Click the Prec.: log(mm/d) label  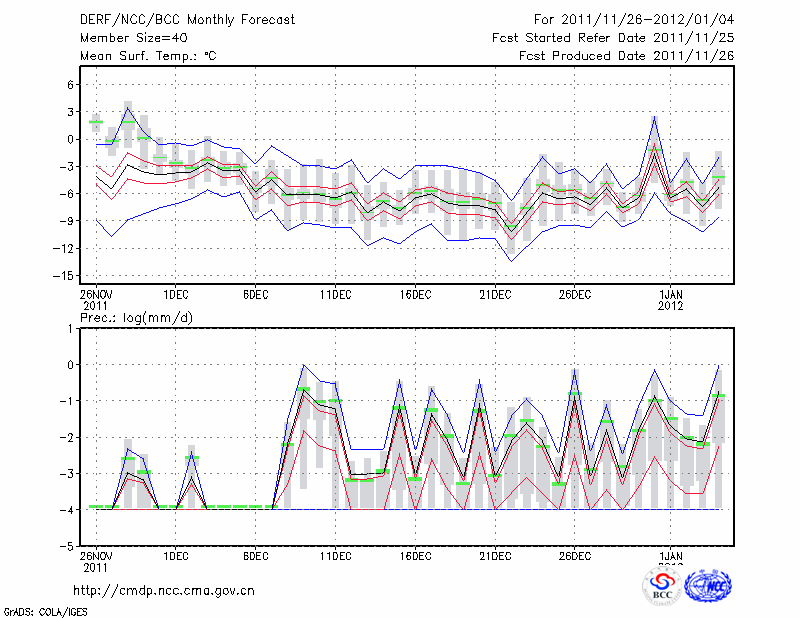click(x=136, y=317)
